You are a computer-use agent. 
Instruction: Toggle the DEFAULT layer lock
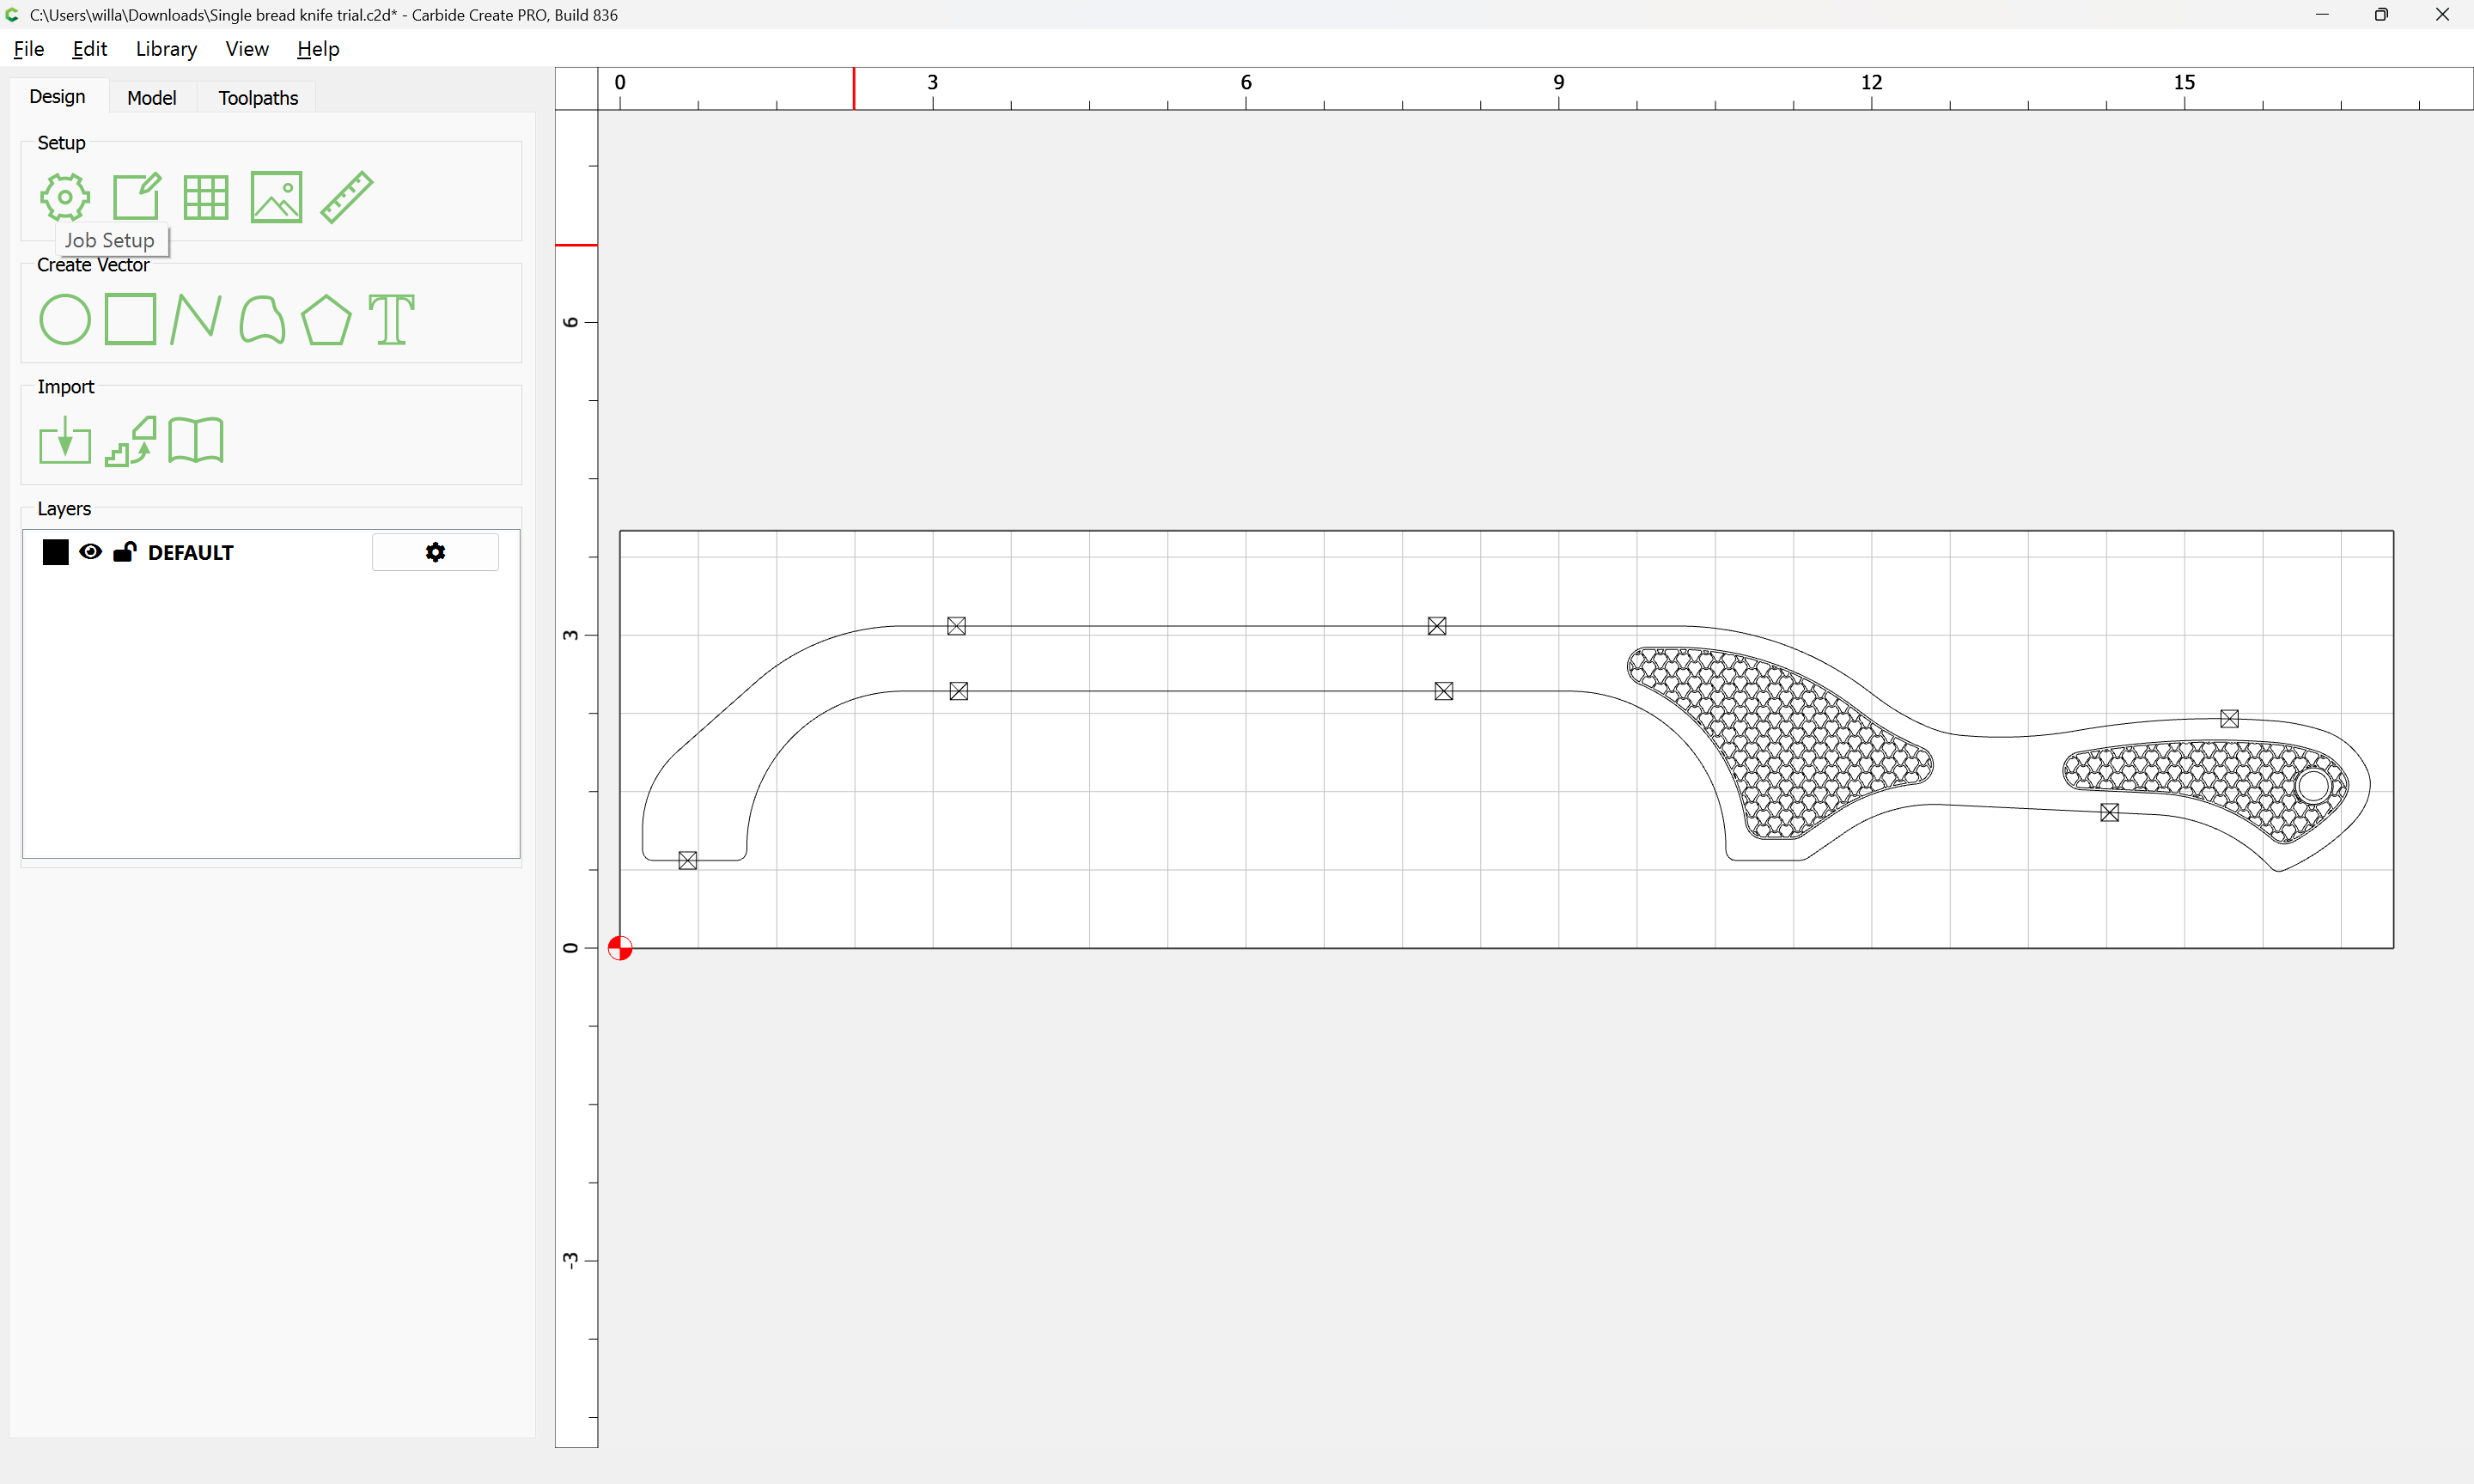124,552
